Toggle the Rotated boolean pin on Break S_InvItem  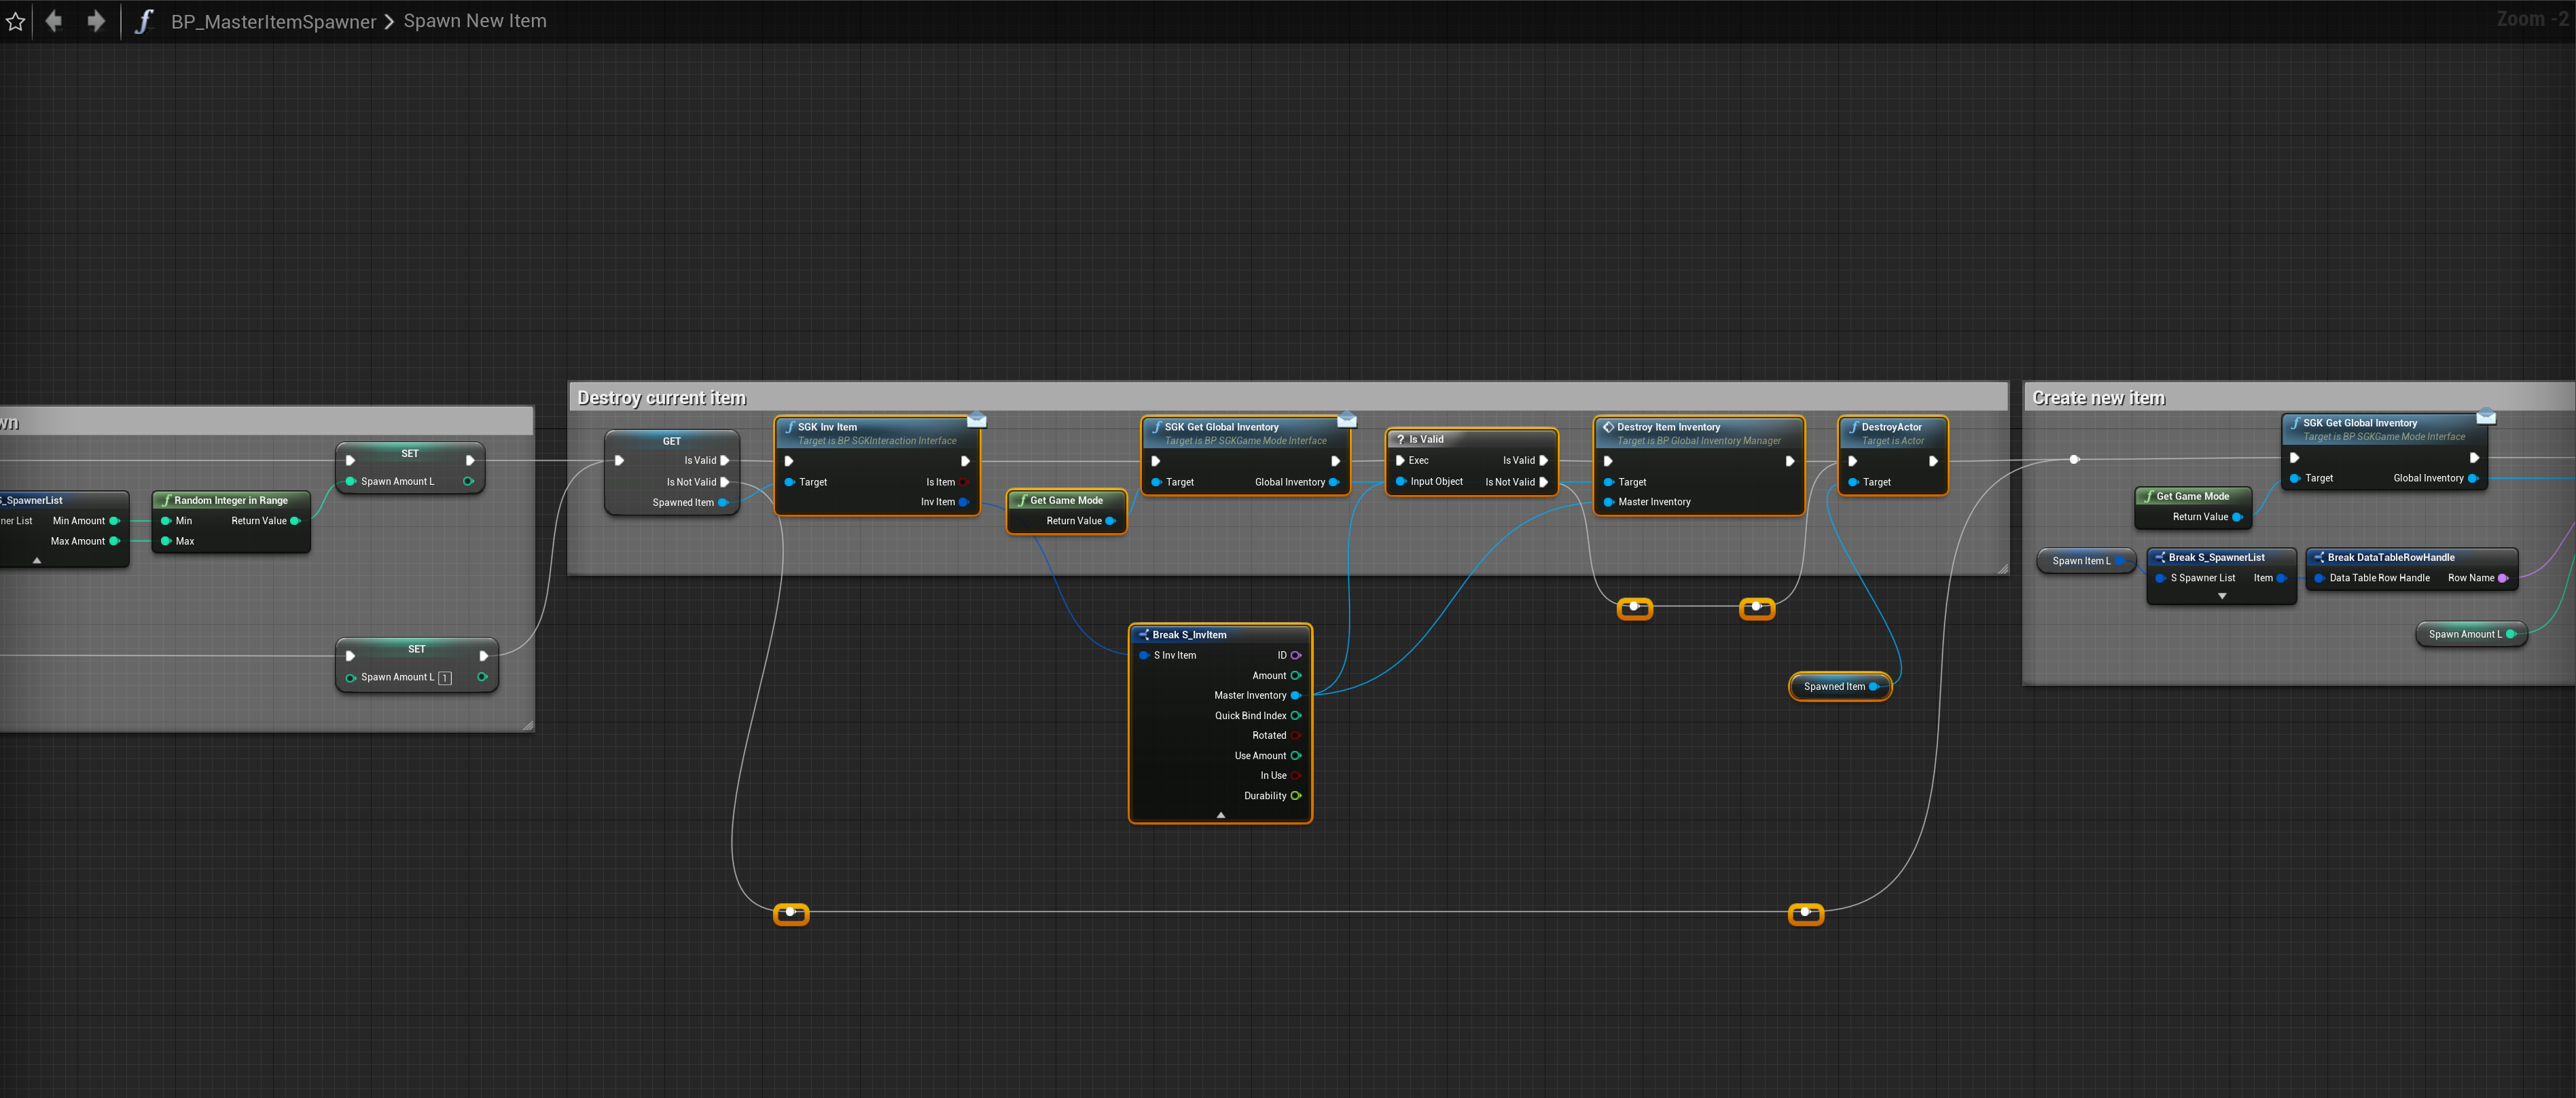[x=1296, y=736]
